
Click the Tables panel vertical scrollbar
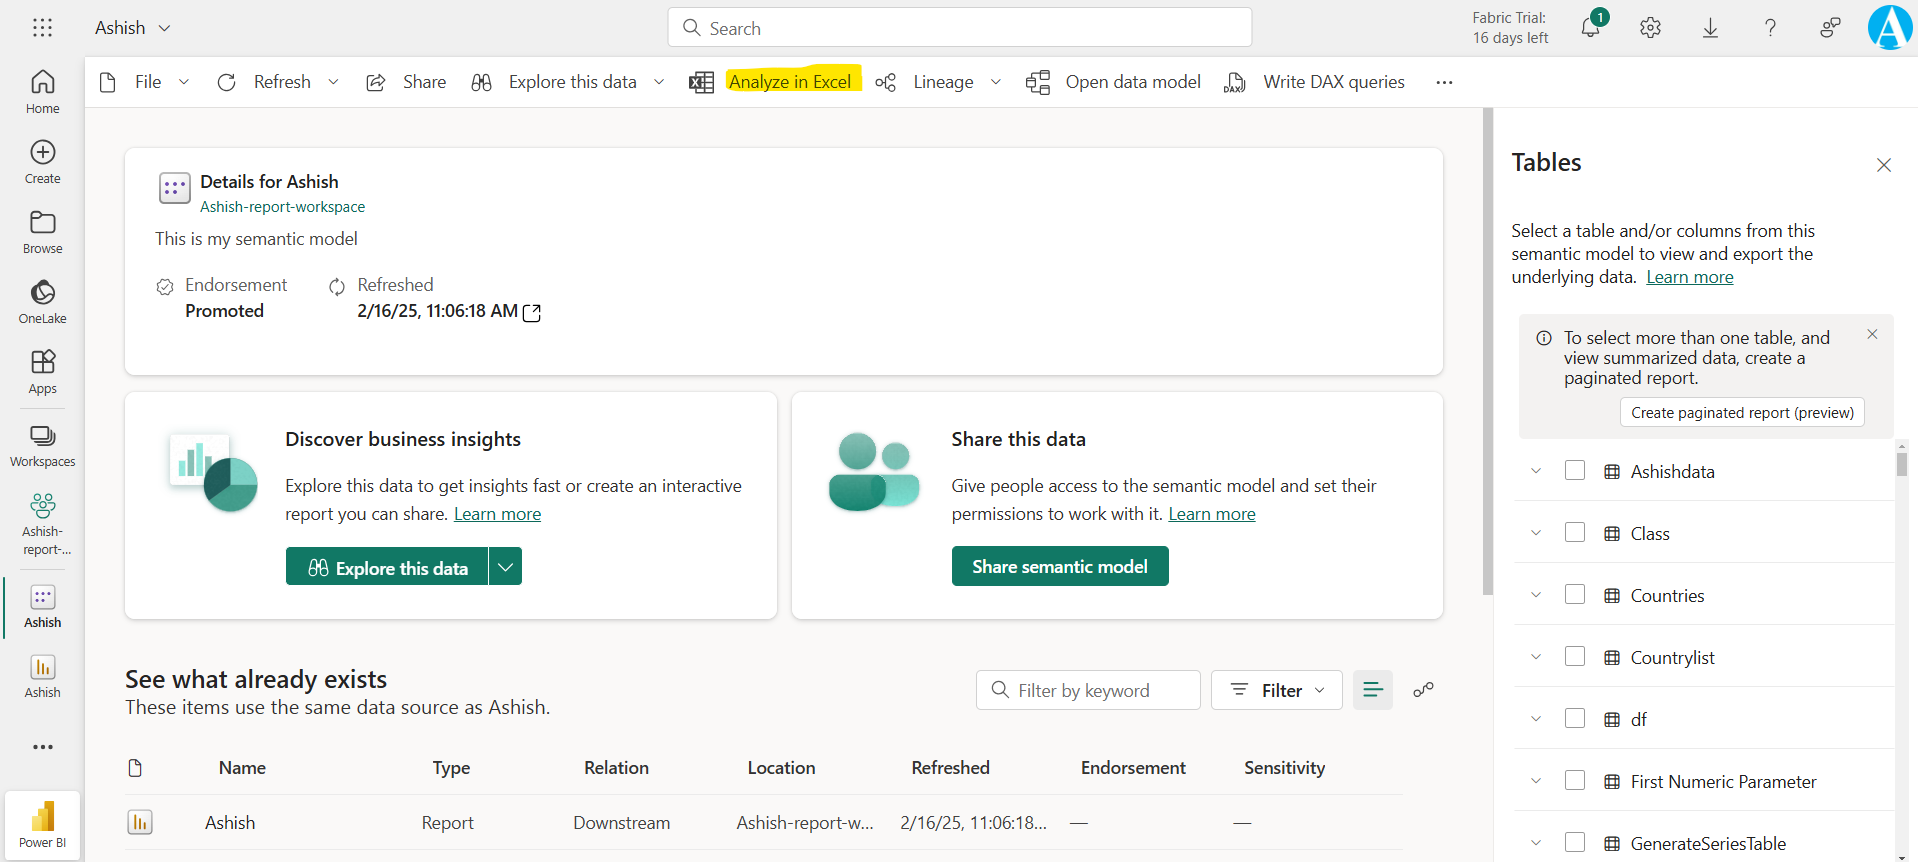[x=1901, y=465]
